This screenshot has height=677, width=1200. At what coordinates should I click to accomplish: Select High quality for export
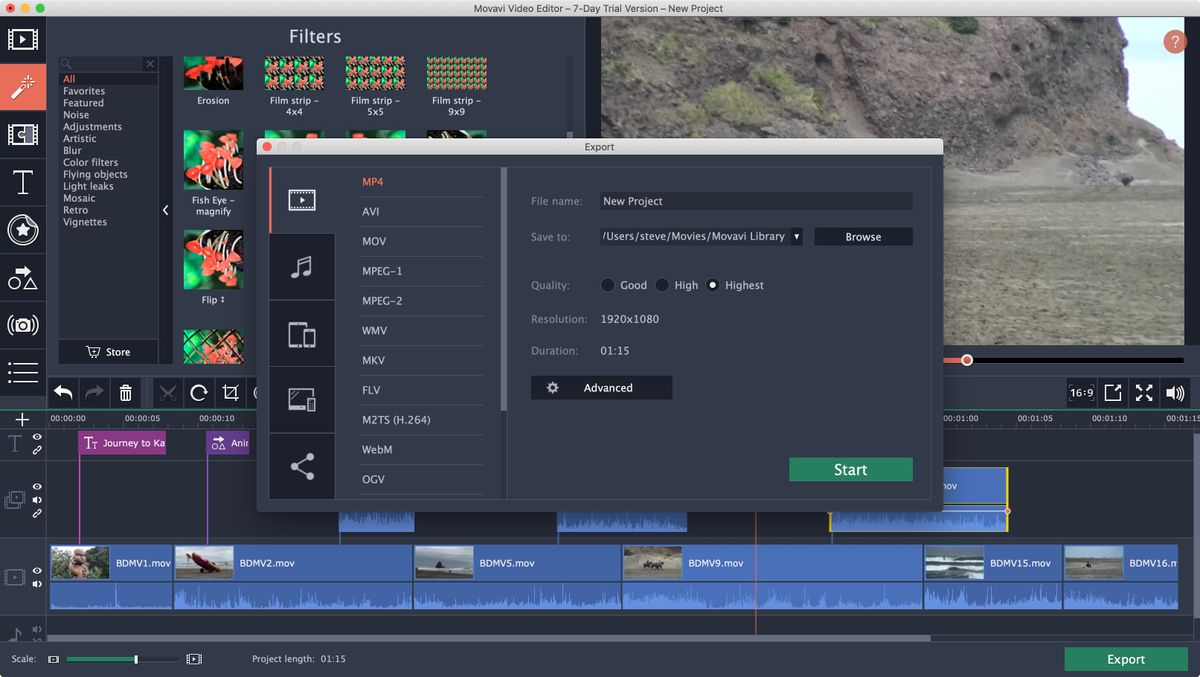(x=662, y=285)
